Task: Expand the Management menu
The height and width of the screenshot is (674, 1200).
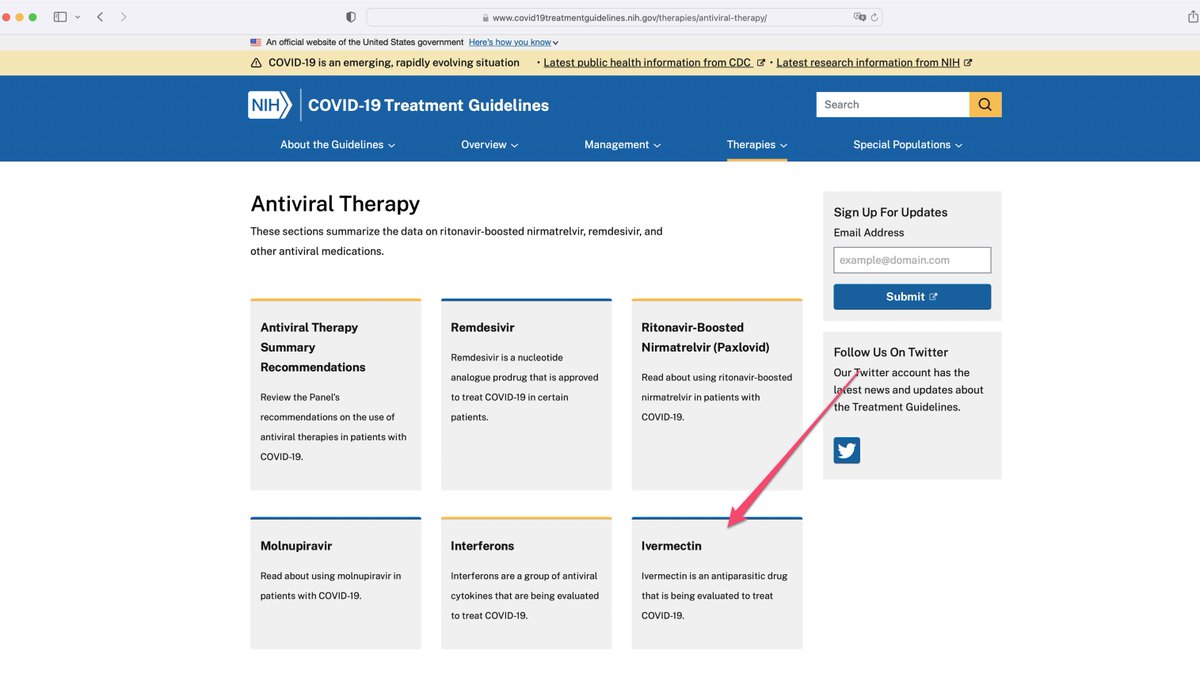Action: click(x=622, y=144)
